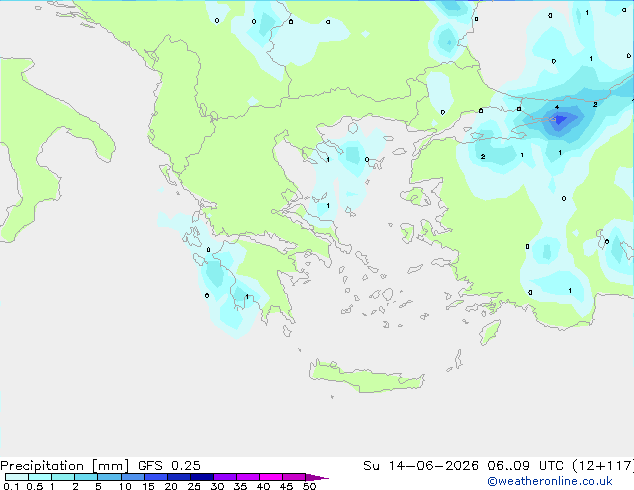Click the 'Precipitation [mm]' title text
Image resolution: width=634 pixels, height=490 pixels.
(x=64, y=466)
